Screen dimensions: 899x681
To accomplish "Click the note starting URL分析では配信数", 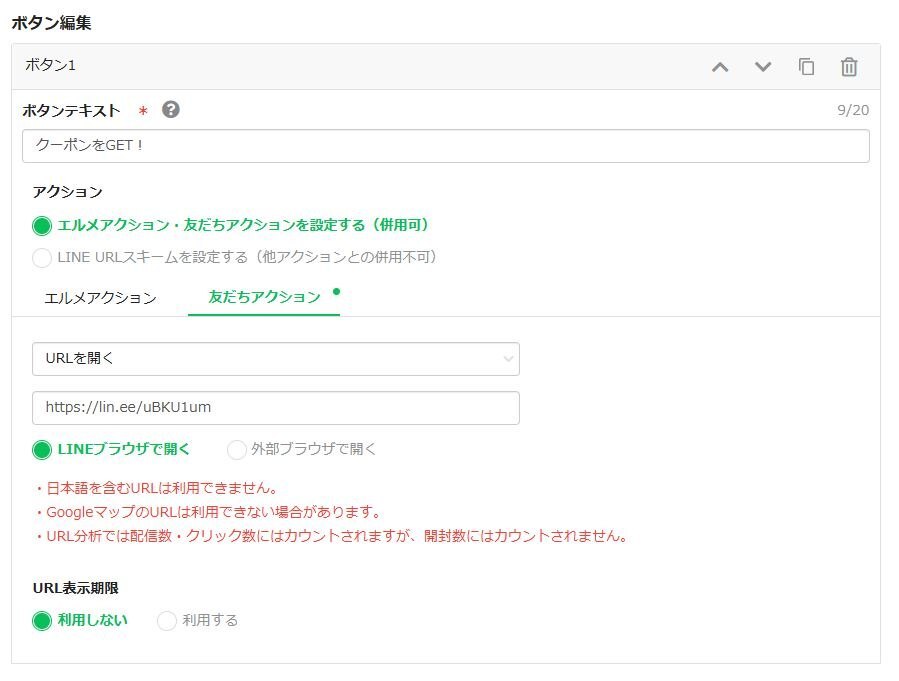I will coord(332,536).
